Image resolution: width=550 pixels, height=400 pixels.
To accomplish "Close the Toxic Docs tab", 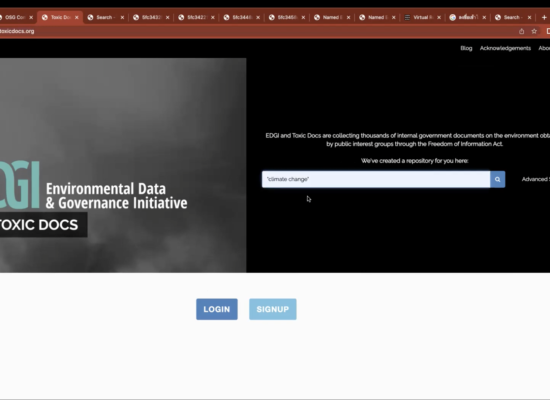I will (x=77, y=17).
